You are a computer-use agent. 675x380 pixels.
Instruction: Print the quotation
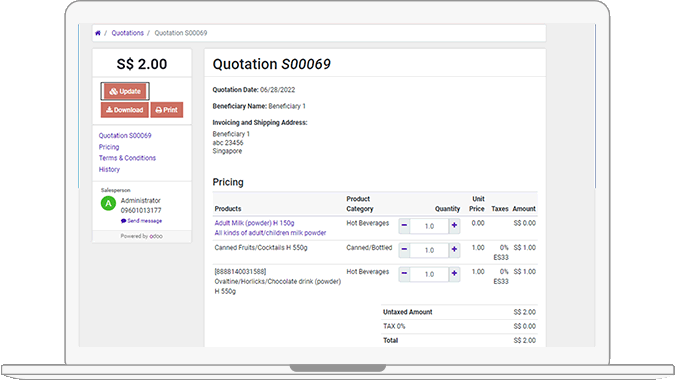click(167, 110)
